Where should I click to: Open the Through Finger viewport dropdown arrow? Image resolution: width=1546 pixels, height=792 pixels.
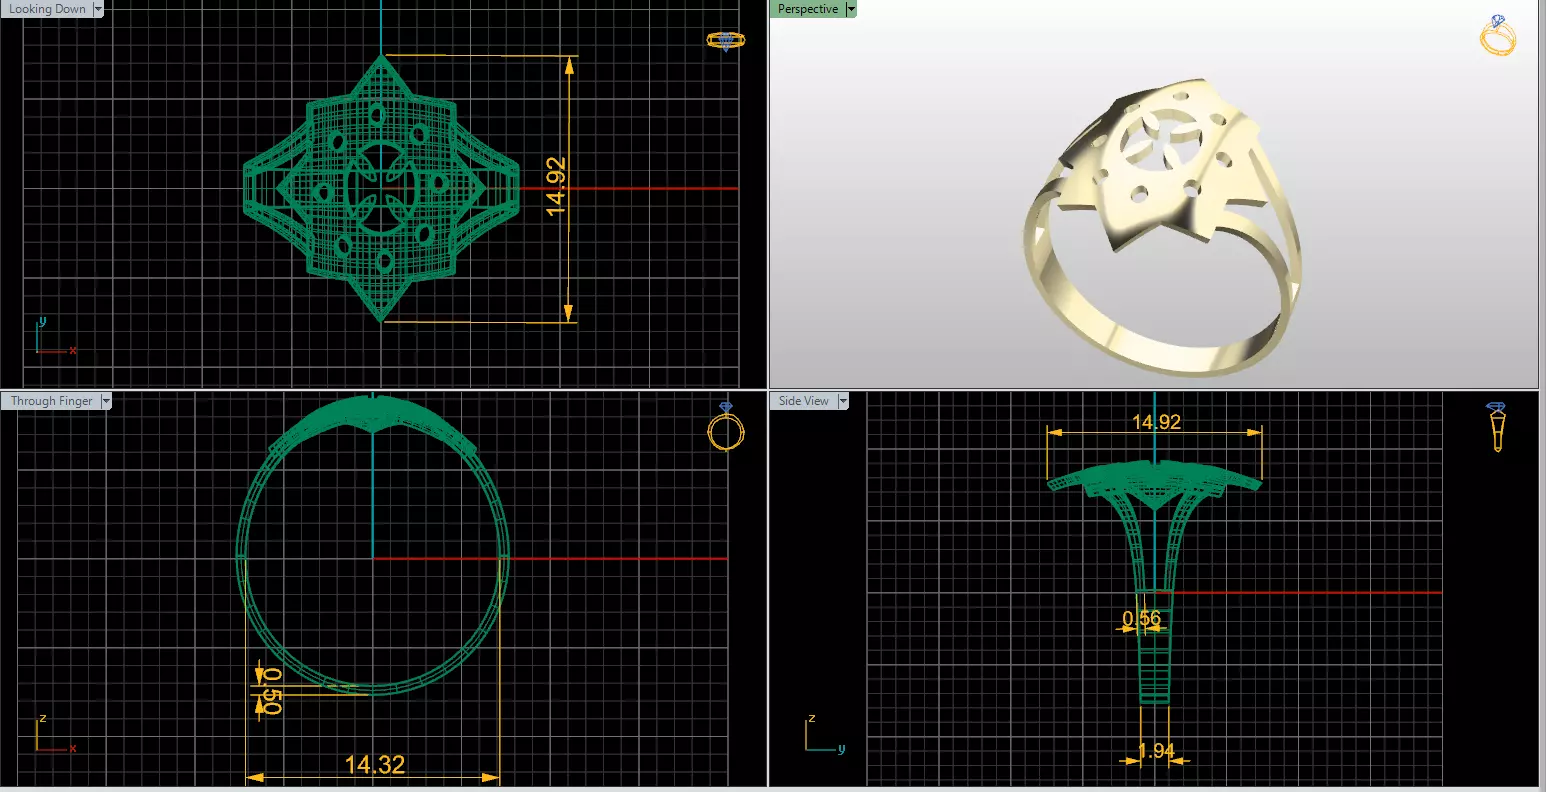106,401
